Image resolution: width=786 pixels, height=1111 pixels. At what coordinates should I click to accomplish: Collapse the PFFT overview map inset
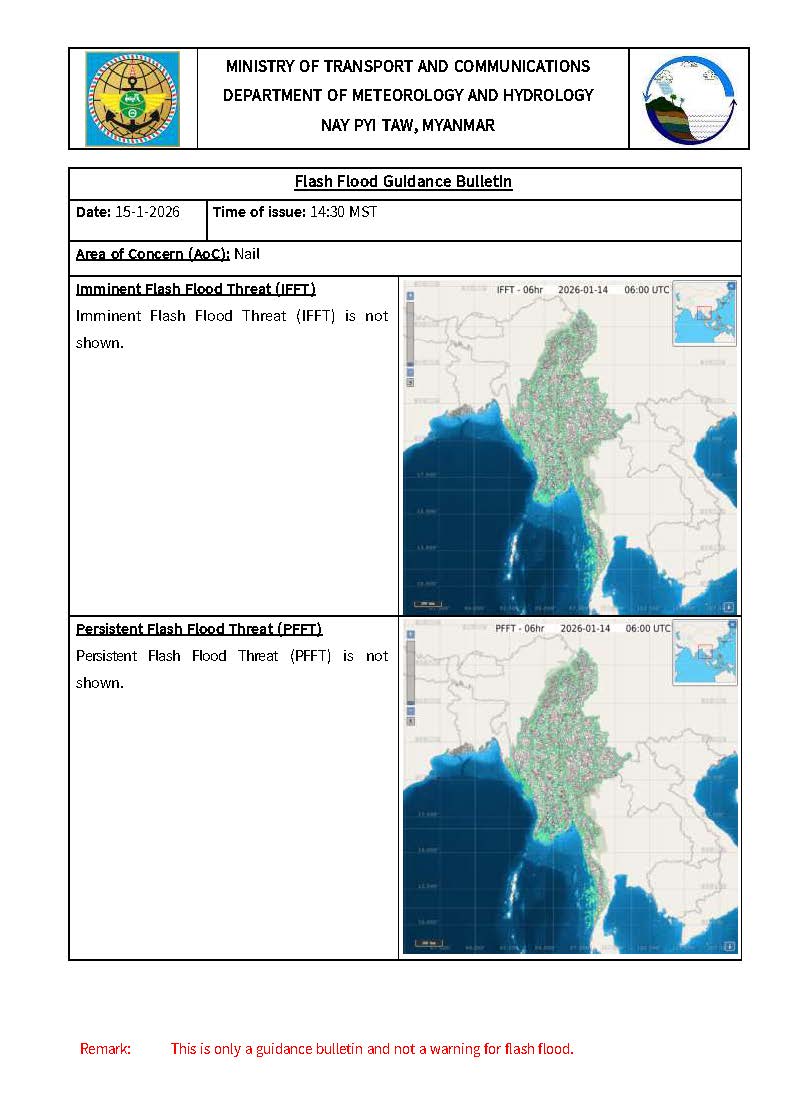click(731, 625)
